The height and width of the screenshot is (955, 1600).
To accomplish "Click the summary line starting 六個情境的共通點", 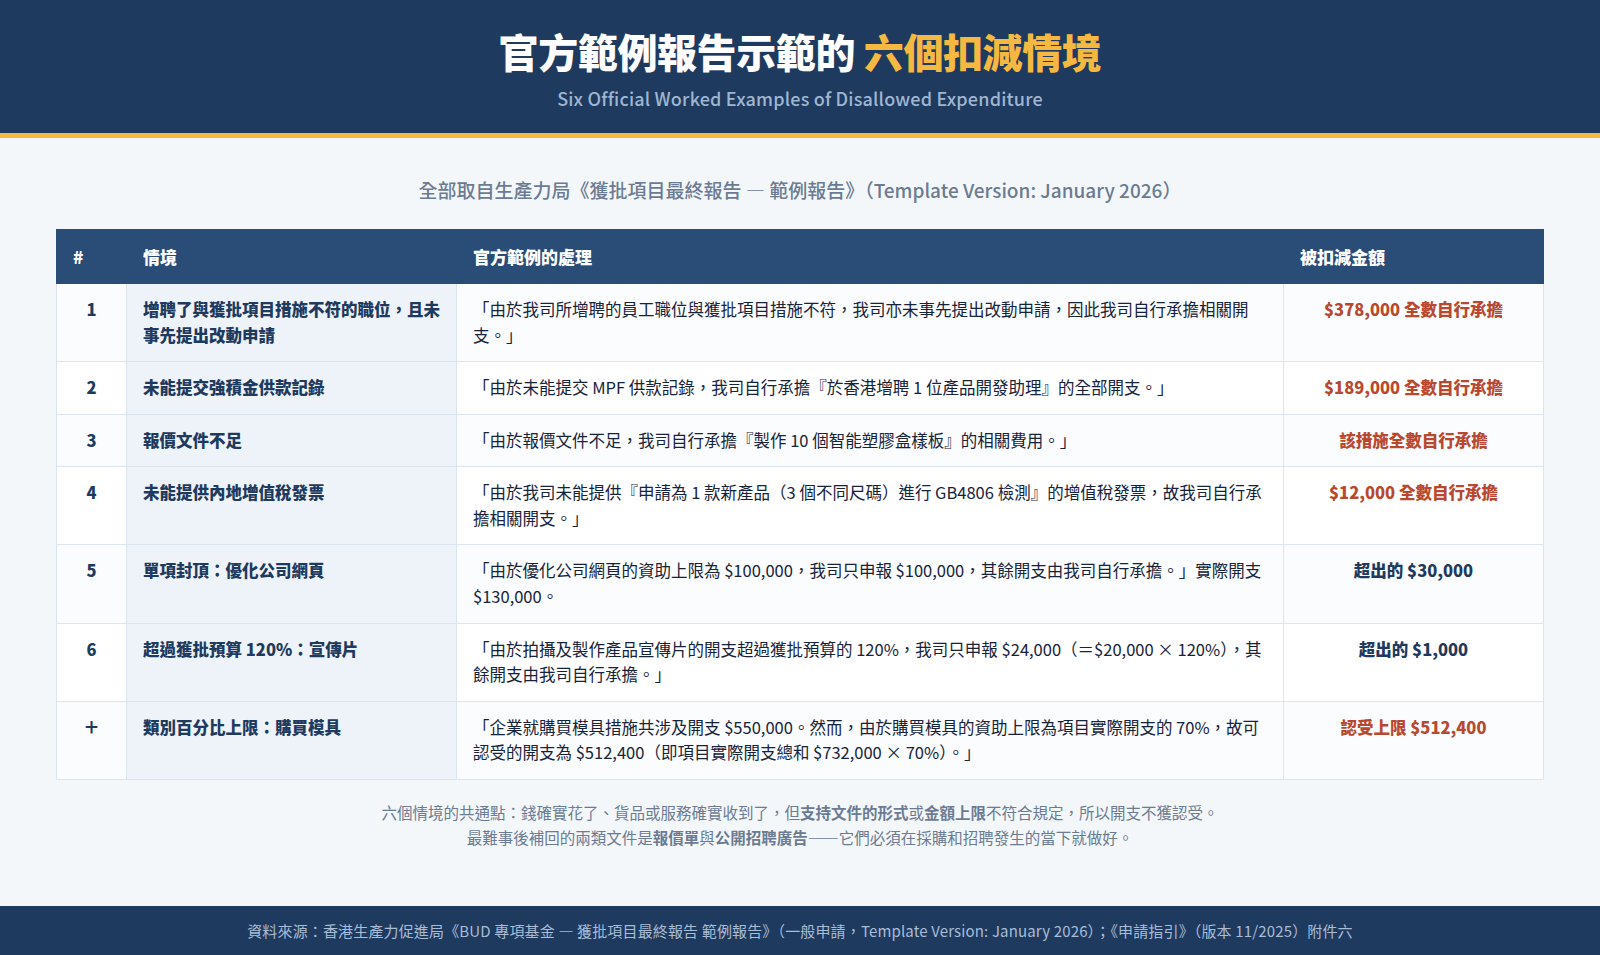I will pos(800,814).
